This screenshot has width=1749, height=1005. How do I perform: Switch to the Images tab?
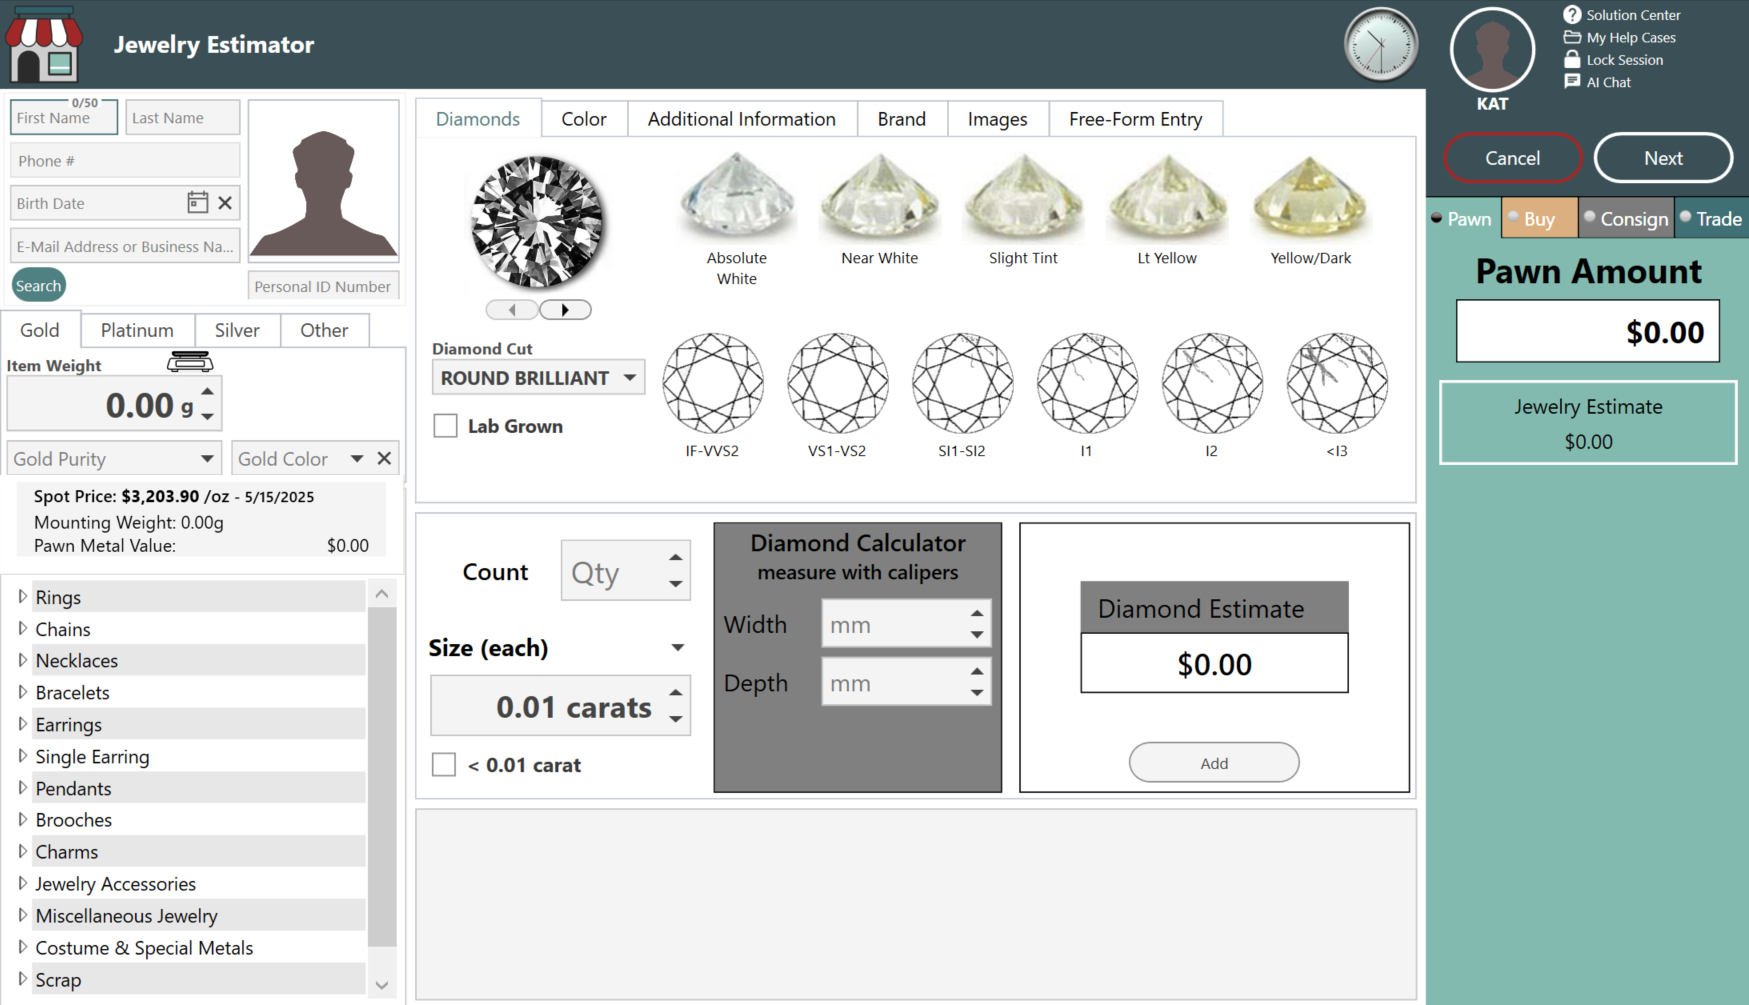click(998, 119)
